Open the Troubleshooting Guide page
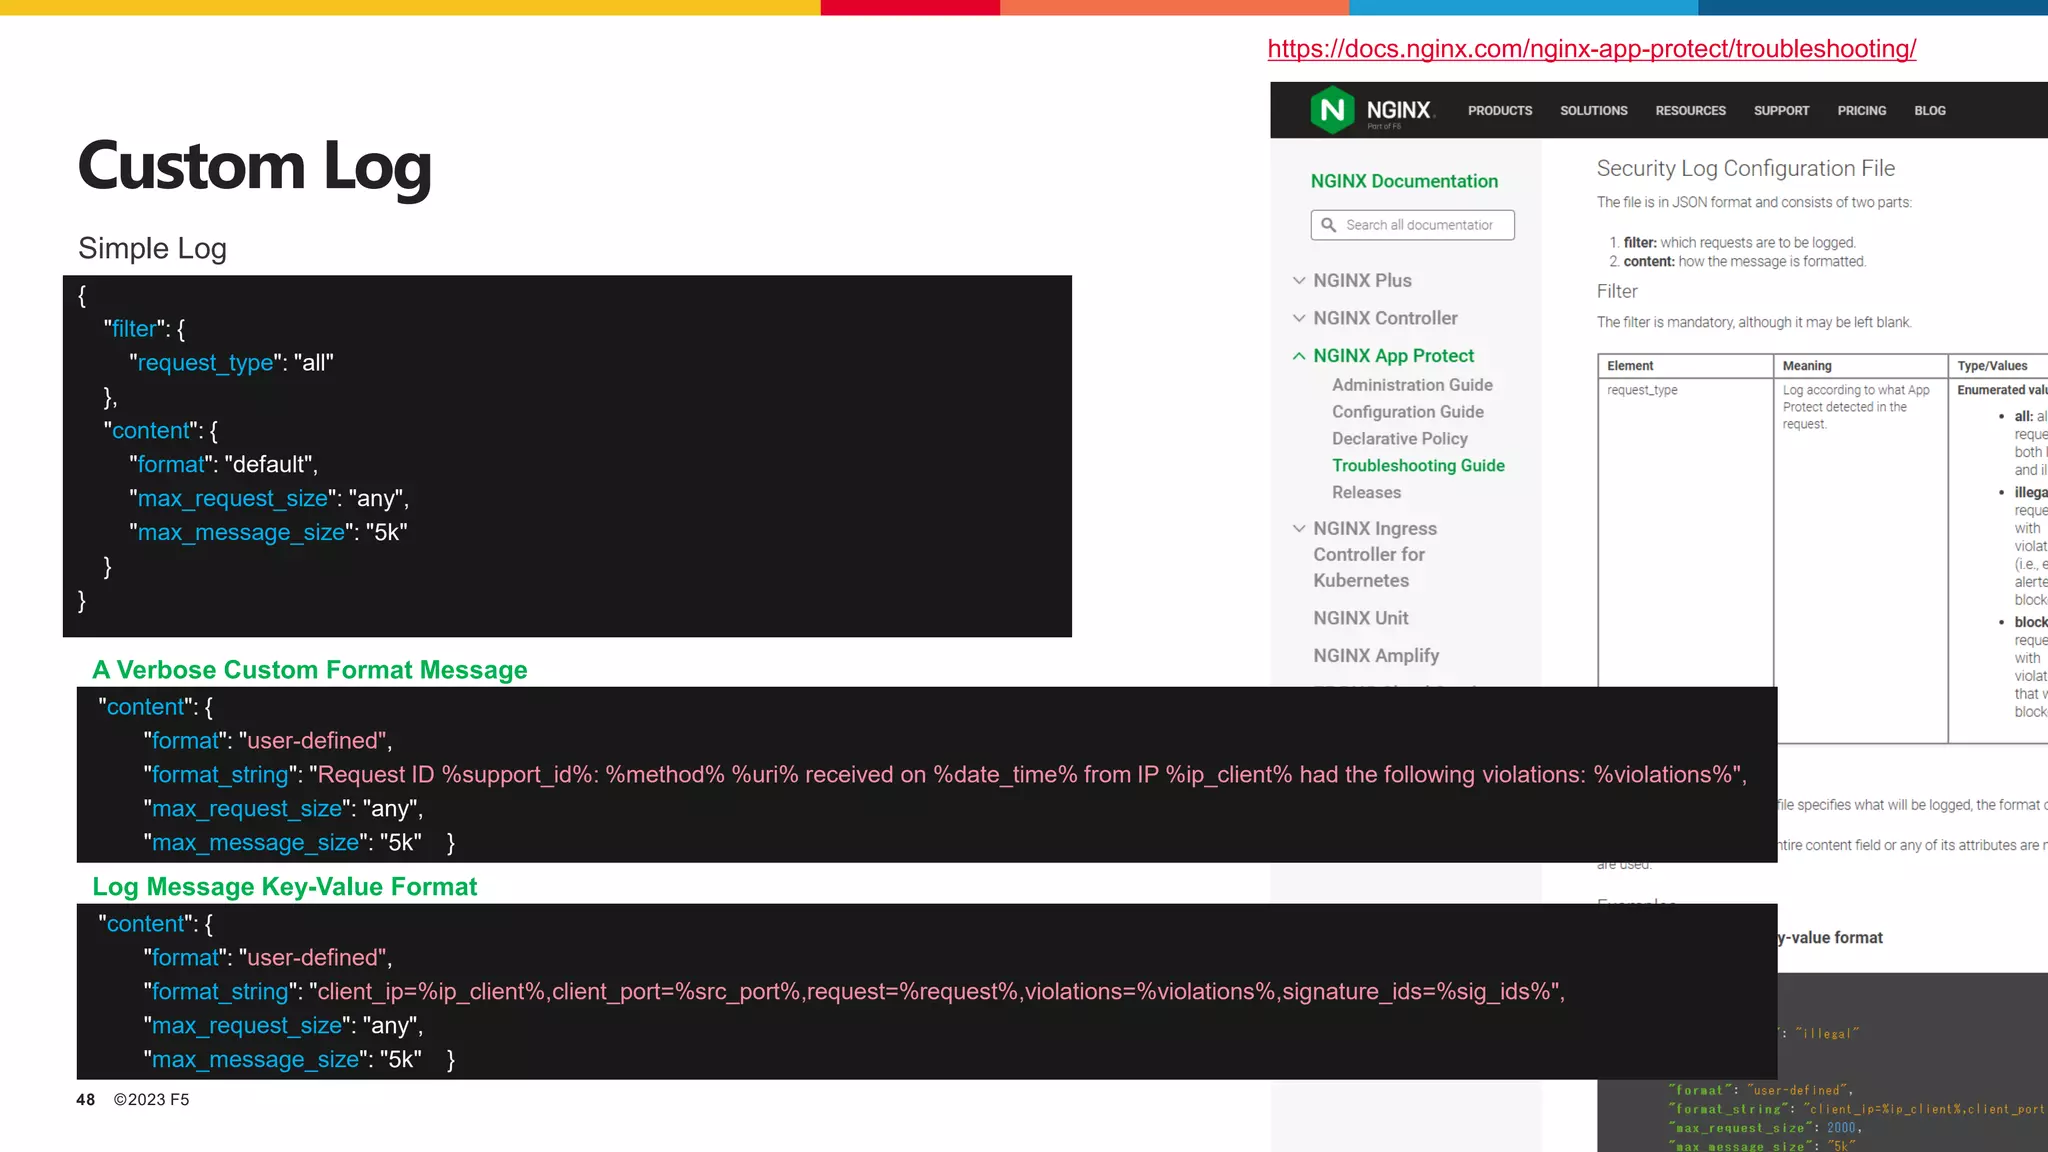 [1418, 466]
